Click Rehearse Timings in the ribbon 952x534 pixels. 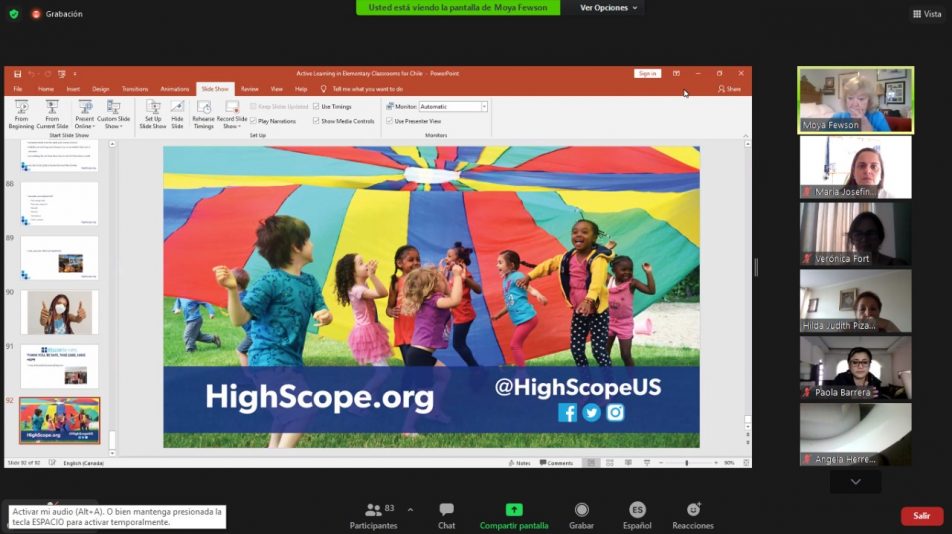[x=203, y=115]
